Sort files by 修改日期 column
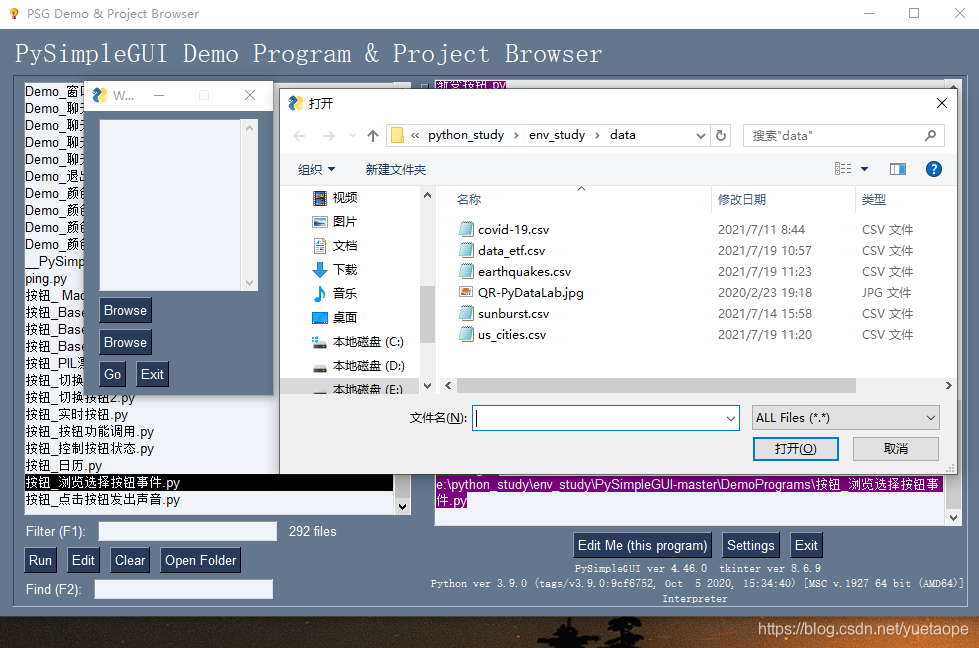This screenshot has width=979, height=648. point(742,200)
